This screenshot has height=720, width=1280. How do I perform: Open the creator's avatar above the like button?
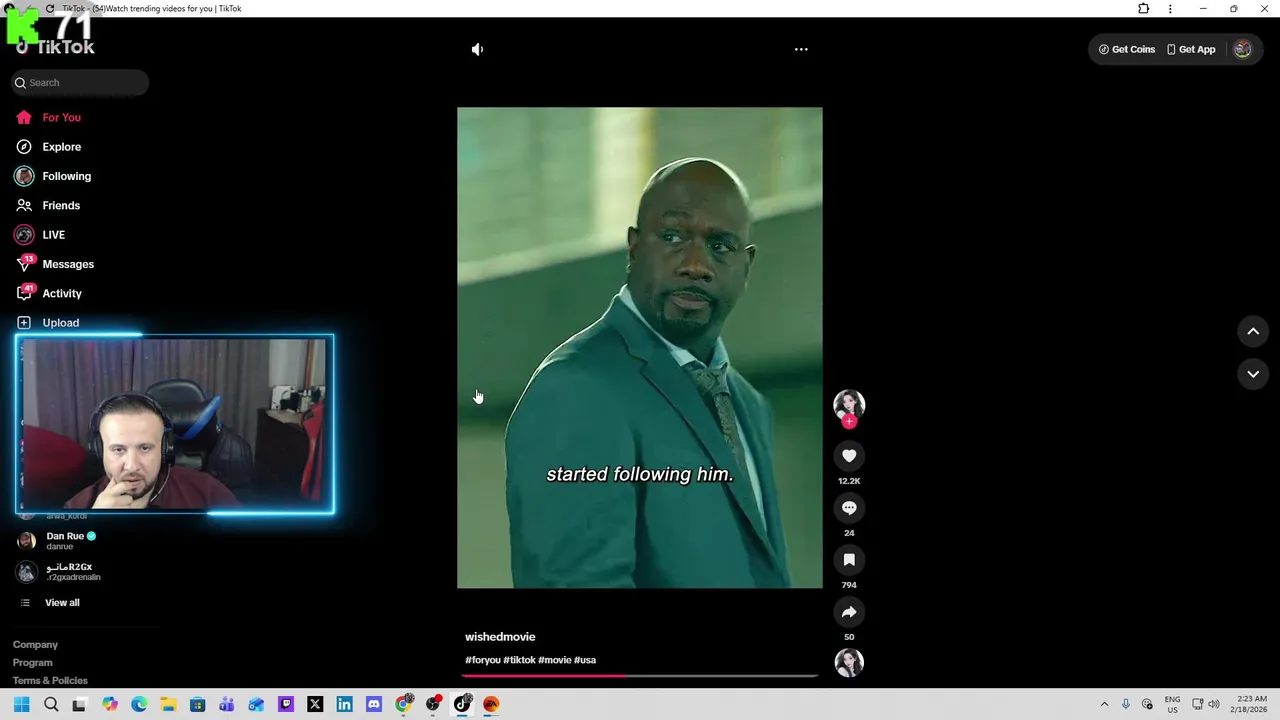849,403
